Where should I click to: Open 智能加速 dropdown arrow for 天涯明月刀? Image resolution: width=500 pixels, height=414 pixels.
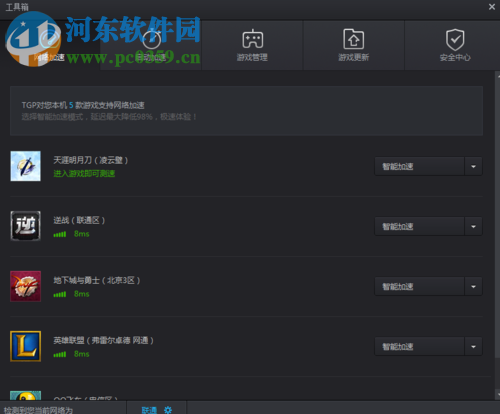click(473, 166)
